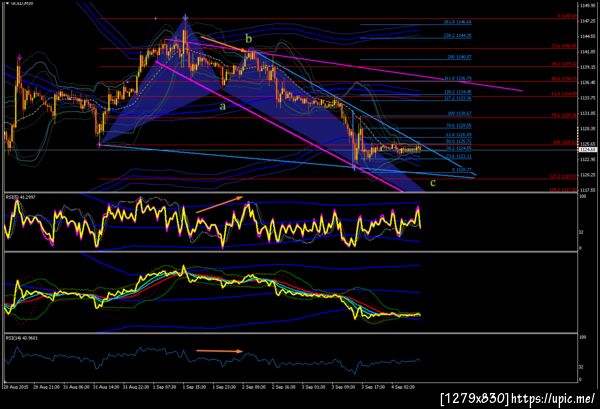Click the RSI(5) indicator label in the second pane
The width and height of the screenshot is (600, 409).
click(x=20, y=197)
